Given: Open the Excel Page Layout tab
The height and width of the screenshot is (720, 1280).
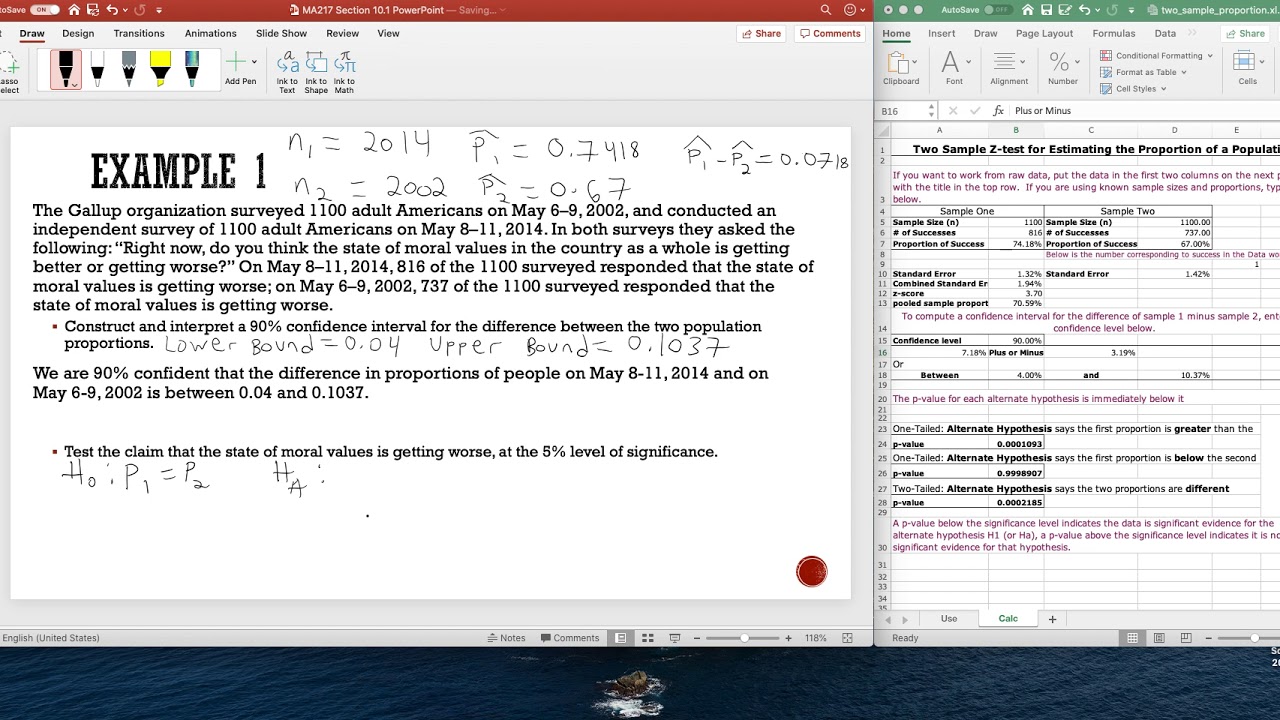Looking at the screenshot, I should (1044, 33).
